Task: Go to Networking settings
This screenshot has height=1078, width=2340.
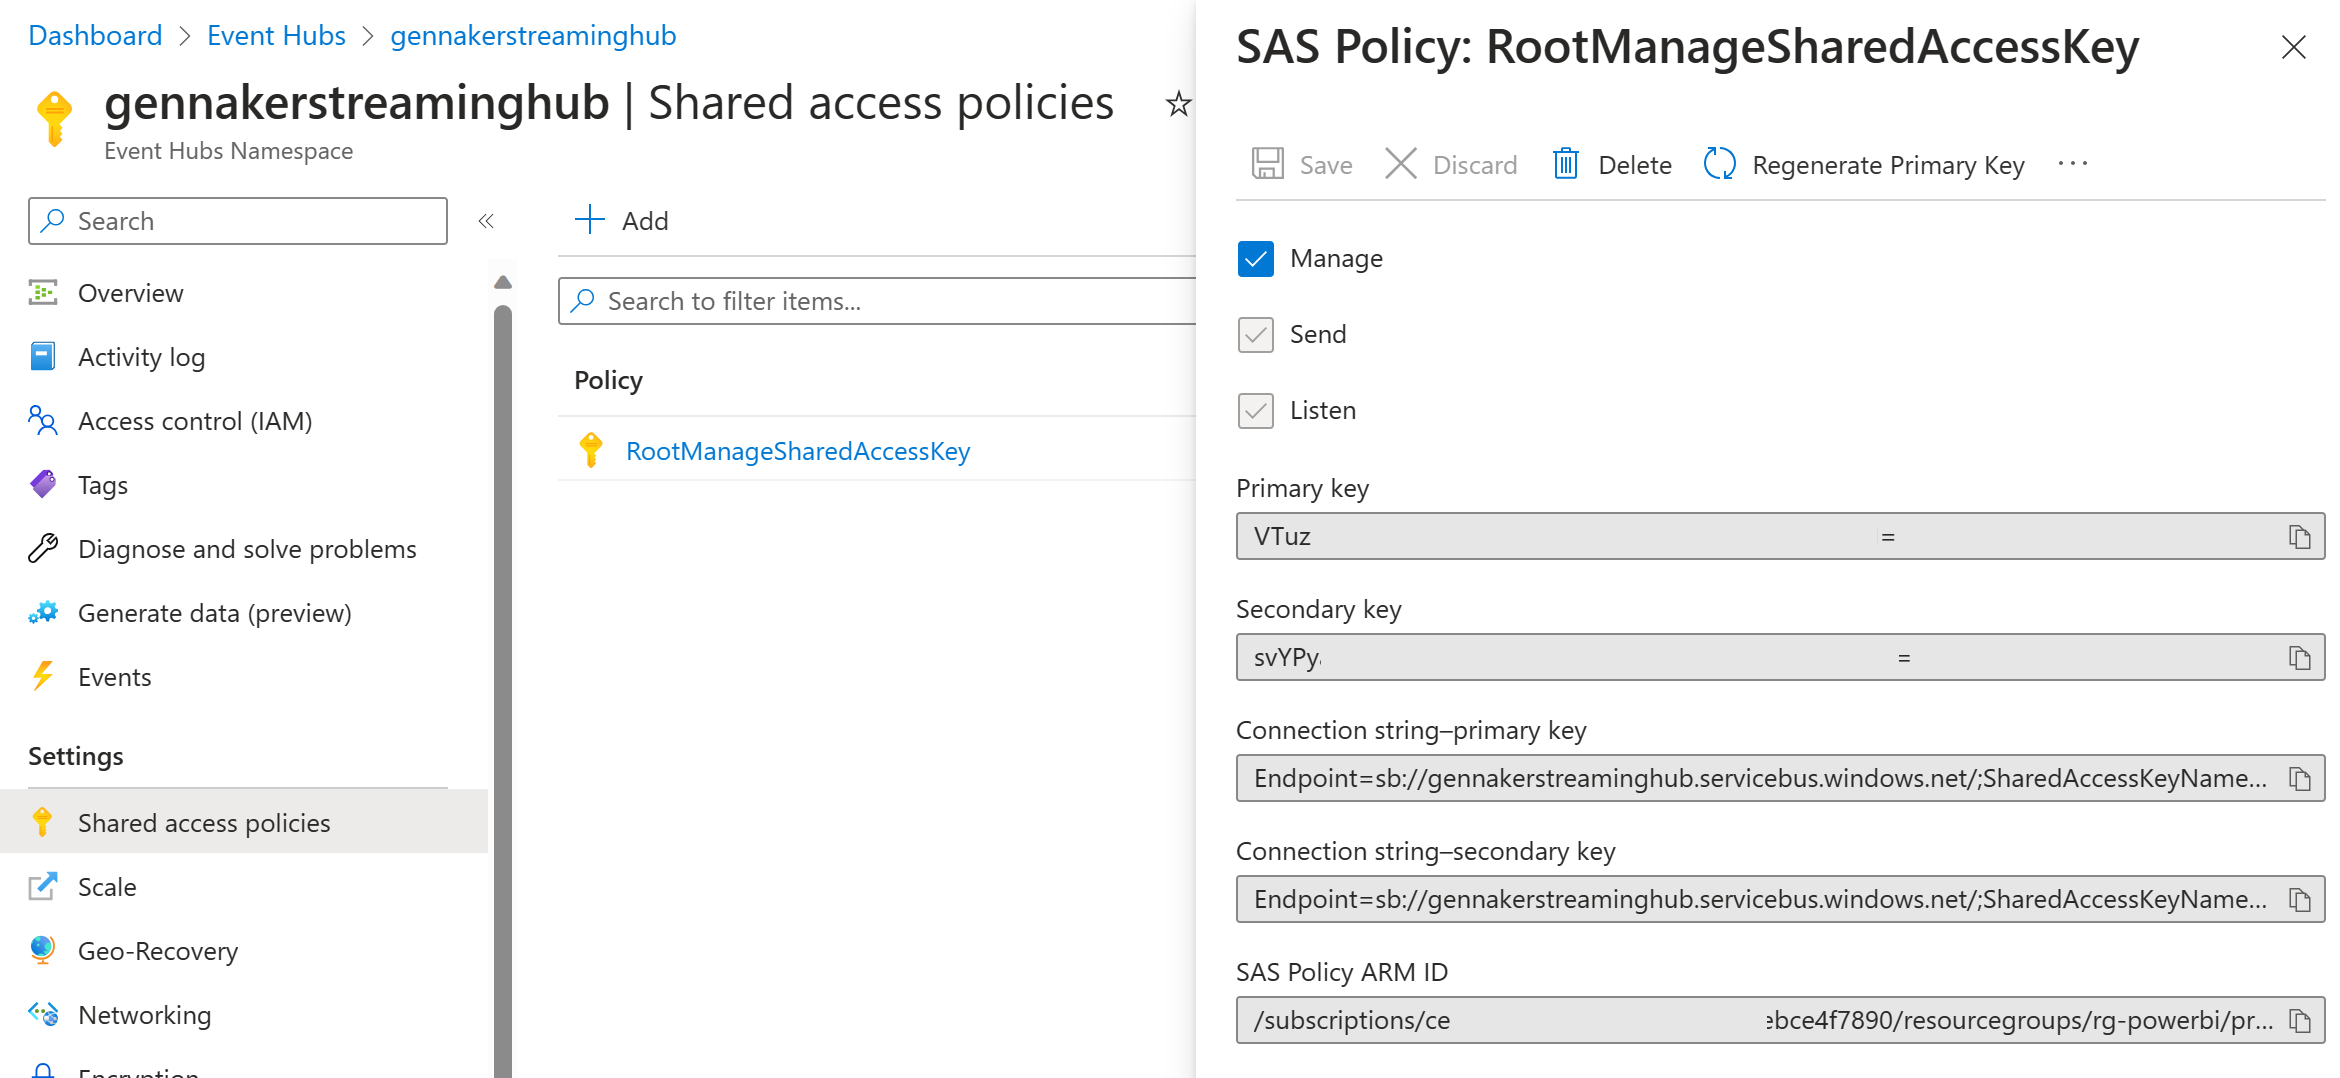Action: [x=144, y=1015]
